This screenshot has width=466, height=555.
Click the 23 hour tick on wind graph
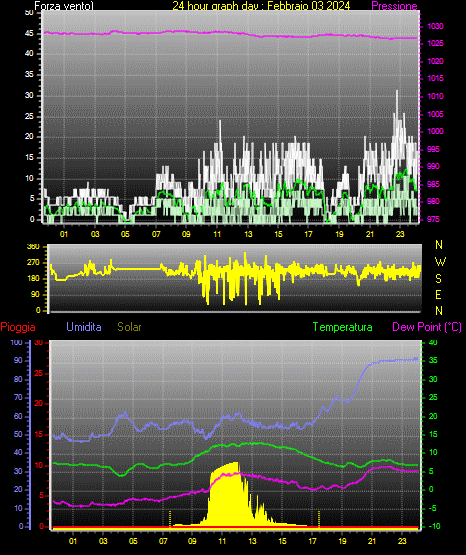tap(400, 234)
